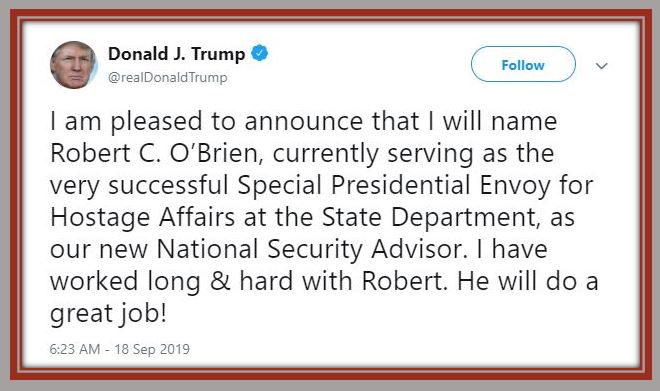Image resolution: width=660 pixels, height=391 pixels.
Task: Click the ampersand symbol in the tweet
Action: (221, 281)
